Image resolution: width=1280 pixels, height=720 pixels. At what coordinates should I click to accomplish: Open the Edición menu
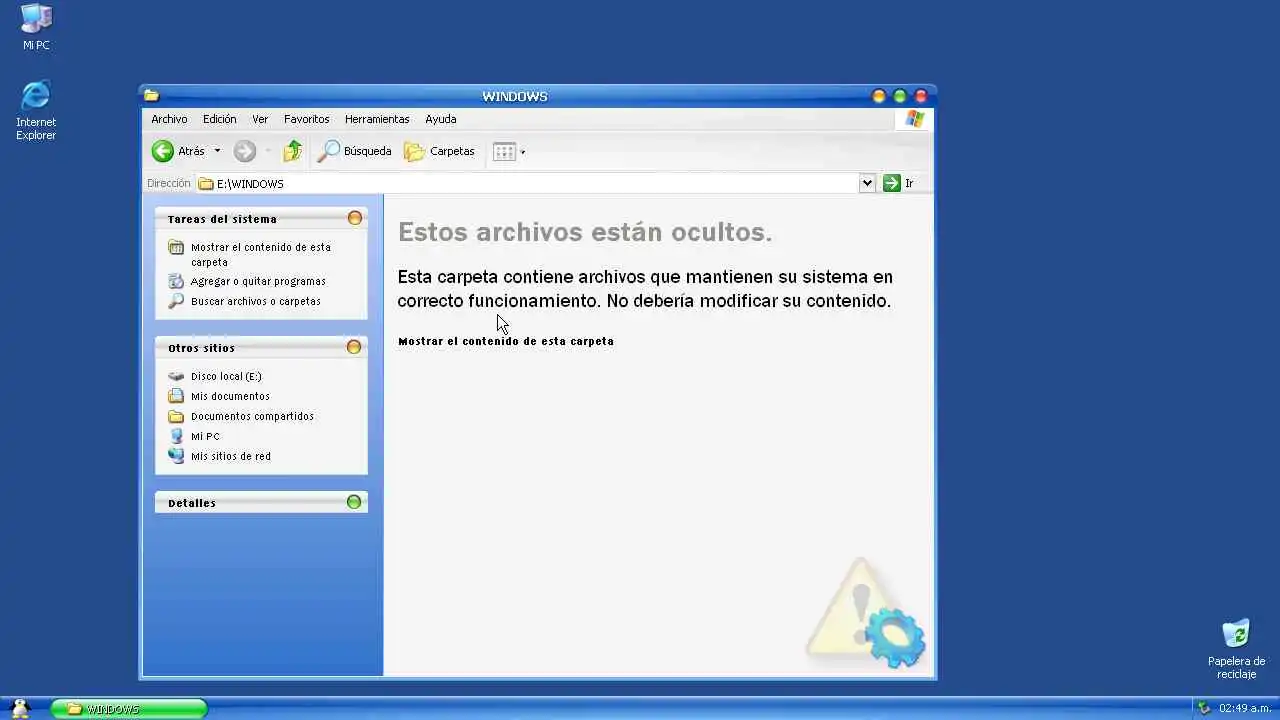[220, 119]
